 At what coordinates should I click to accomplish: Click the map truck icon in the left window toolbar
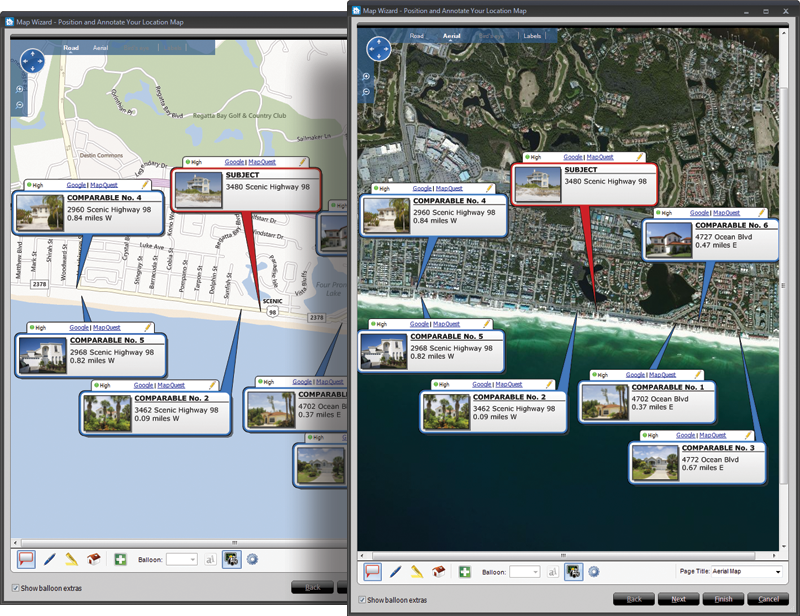(232, 559)
